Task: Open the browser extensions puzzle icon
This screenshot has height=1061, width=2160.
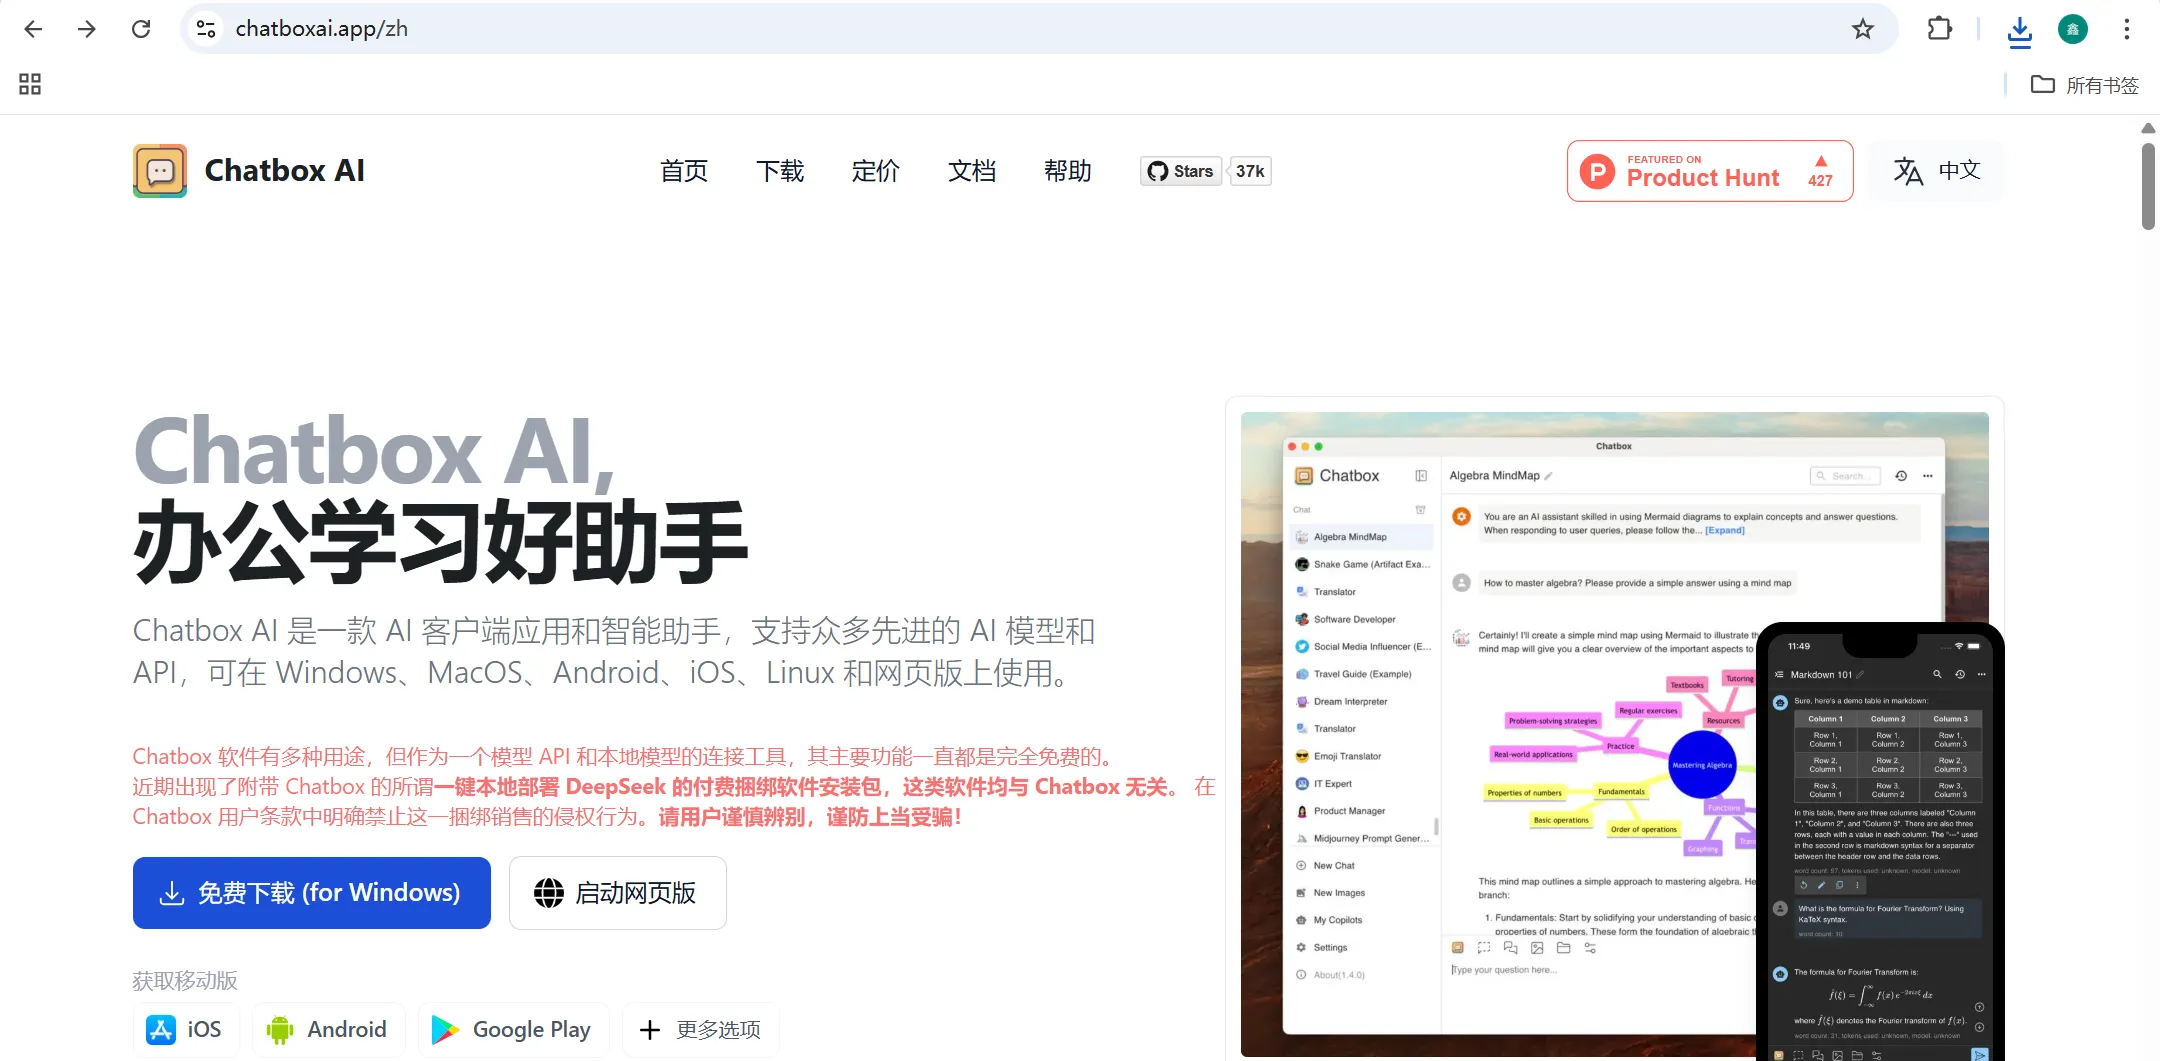Action: (1939, 29)
